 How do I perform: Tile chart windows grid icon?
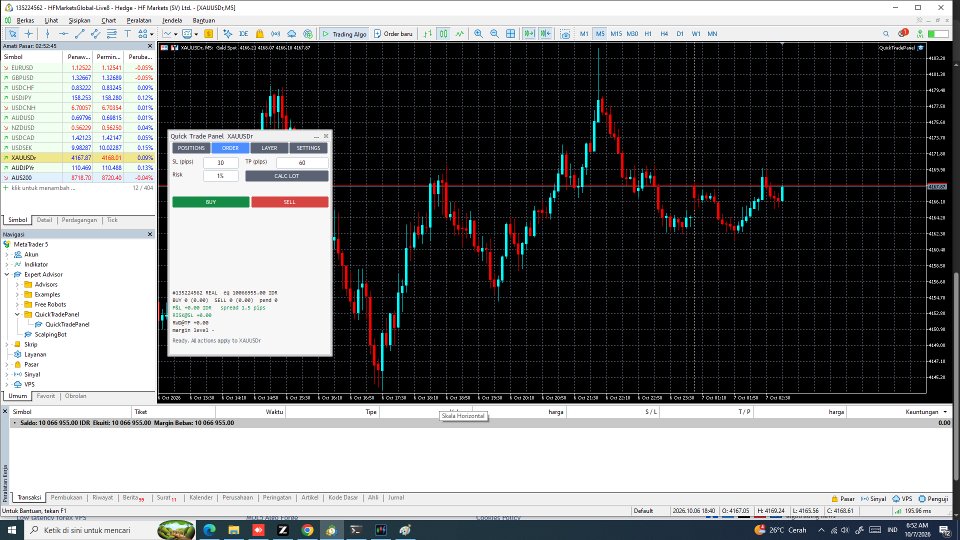pyautogui.click(x=510, y=34)
